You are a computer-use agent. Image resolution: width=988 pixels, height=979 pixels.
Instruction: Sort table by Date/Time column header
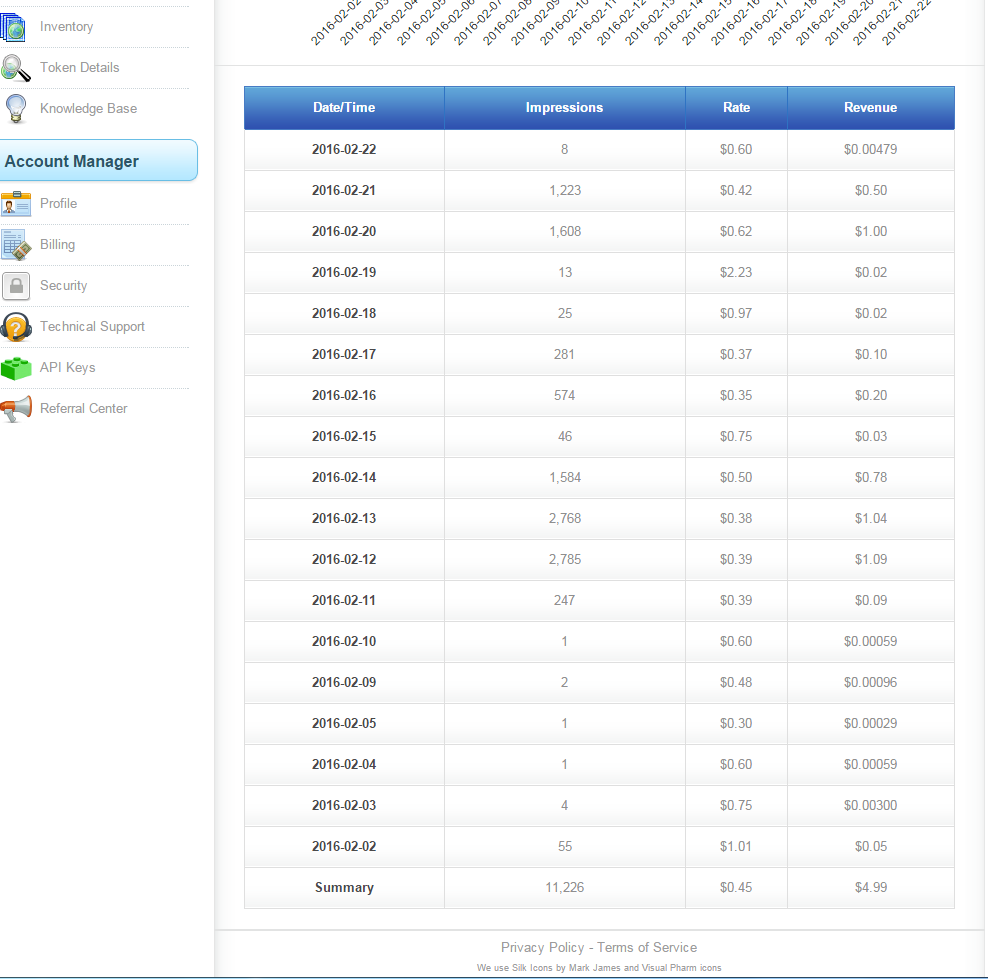344,108
